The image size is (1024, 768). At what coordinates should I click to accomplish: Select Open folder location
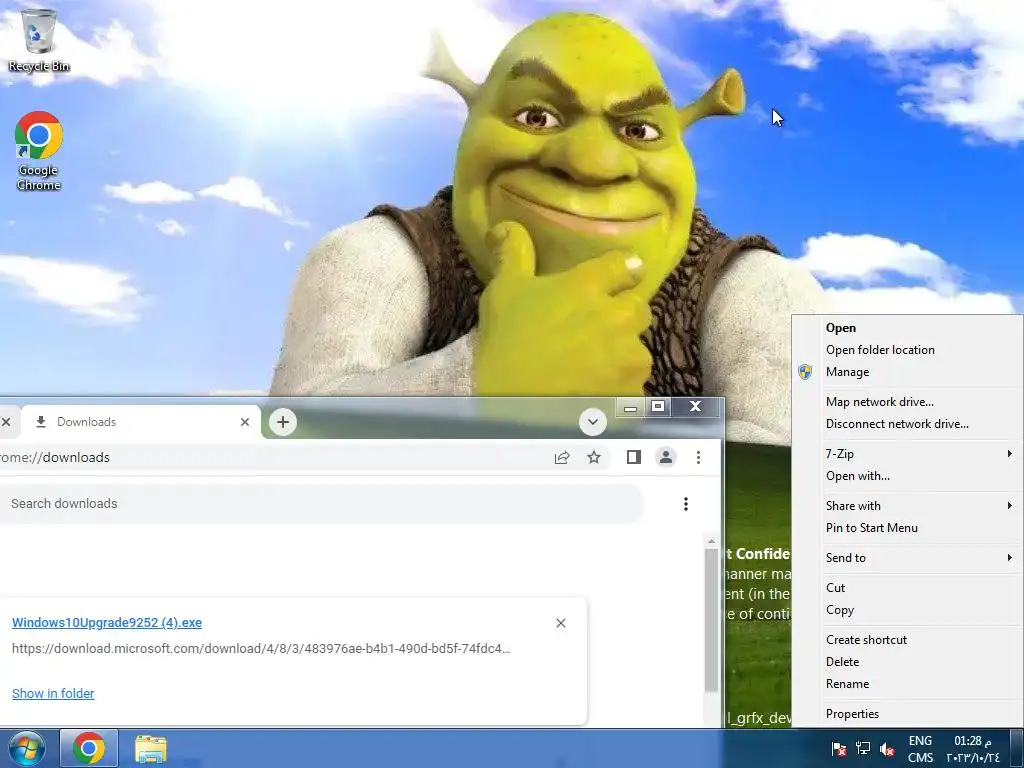(908, 350)
